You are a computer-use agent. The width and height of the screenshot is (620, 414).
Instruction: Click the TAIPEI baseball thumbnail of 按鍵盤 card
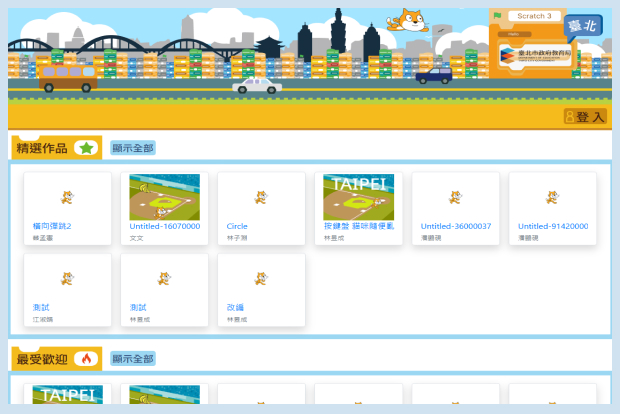[x=359, y=197]
